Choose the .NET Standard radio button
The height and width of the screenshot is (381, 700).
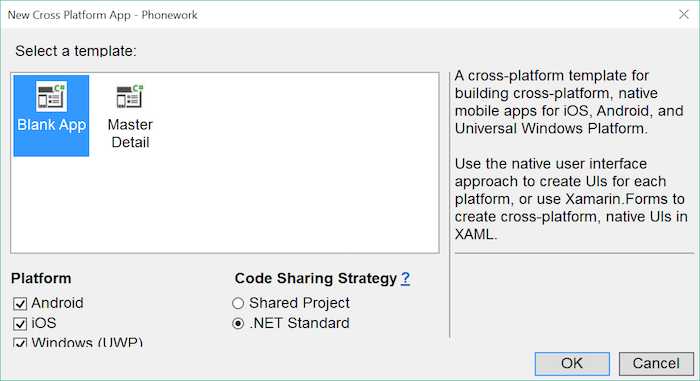tap(238, 323)
